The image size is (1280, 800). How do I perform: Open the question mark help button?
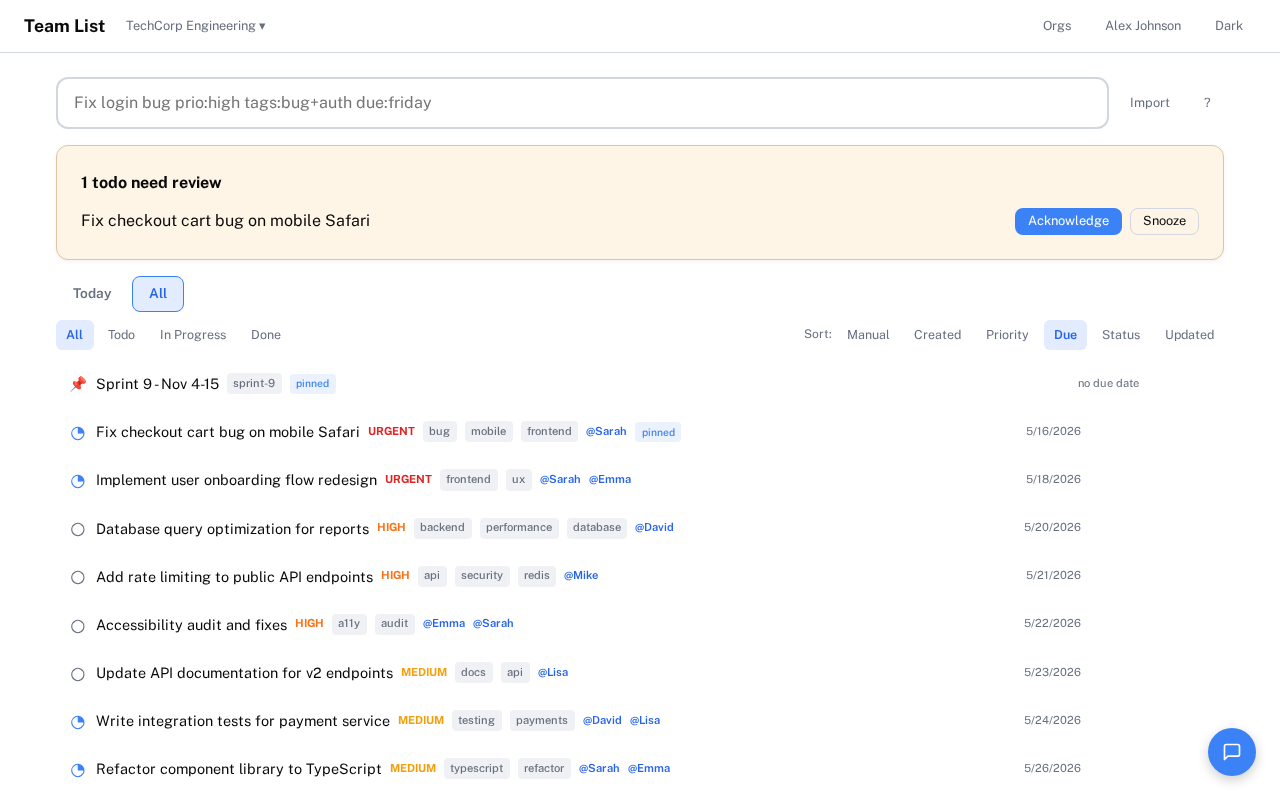1207,103
